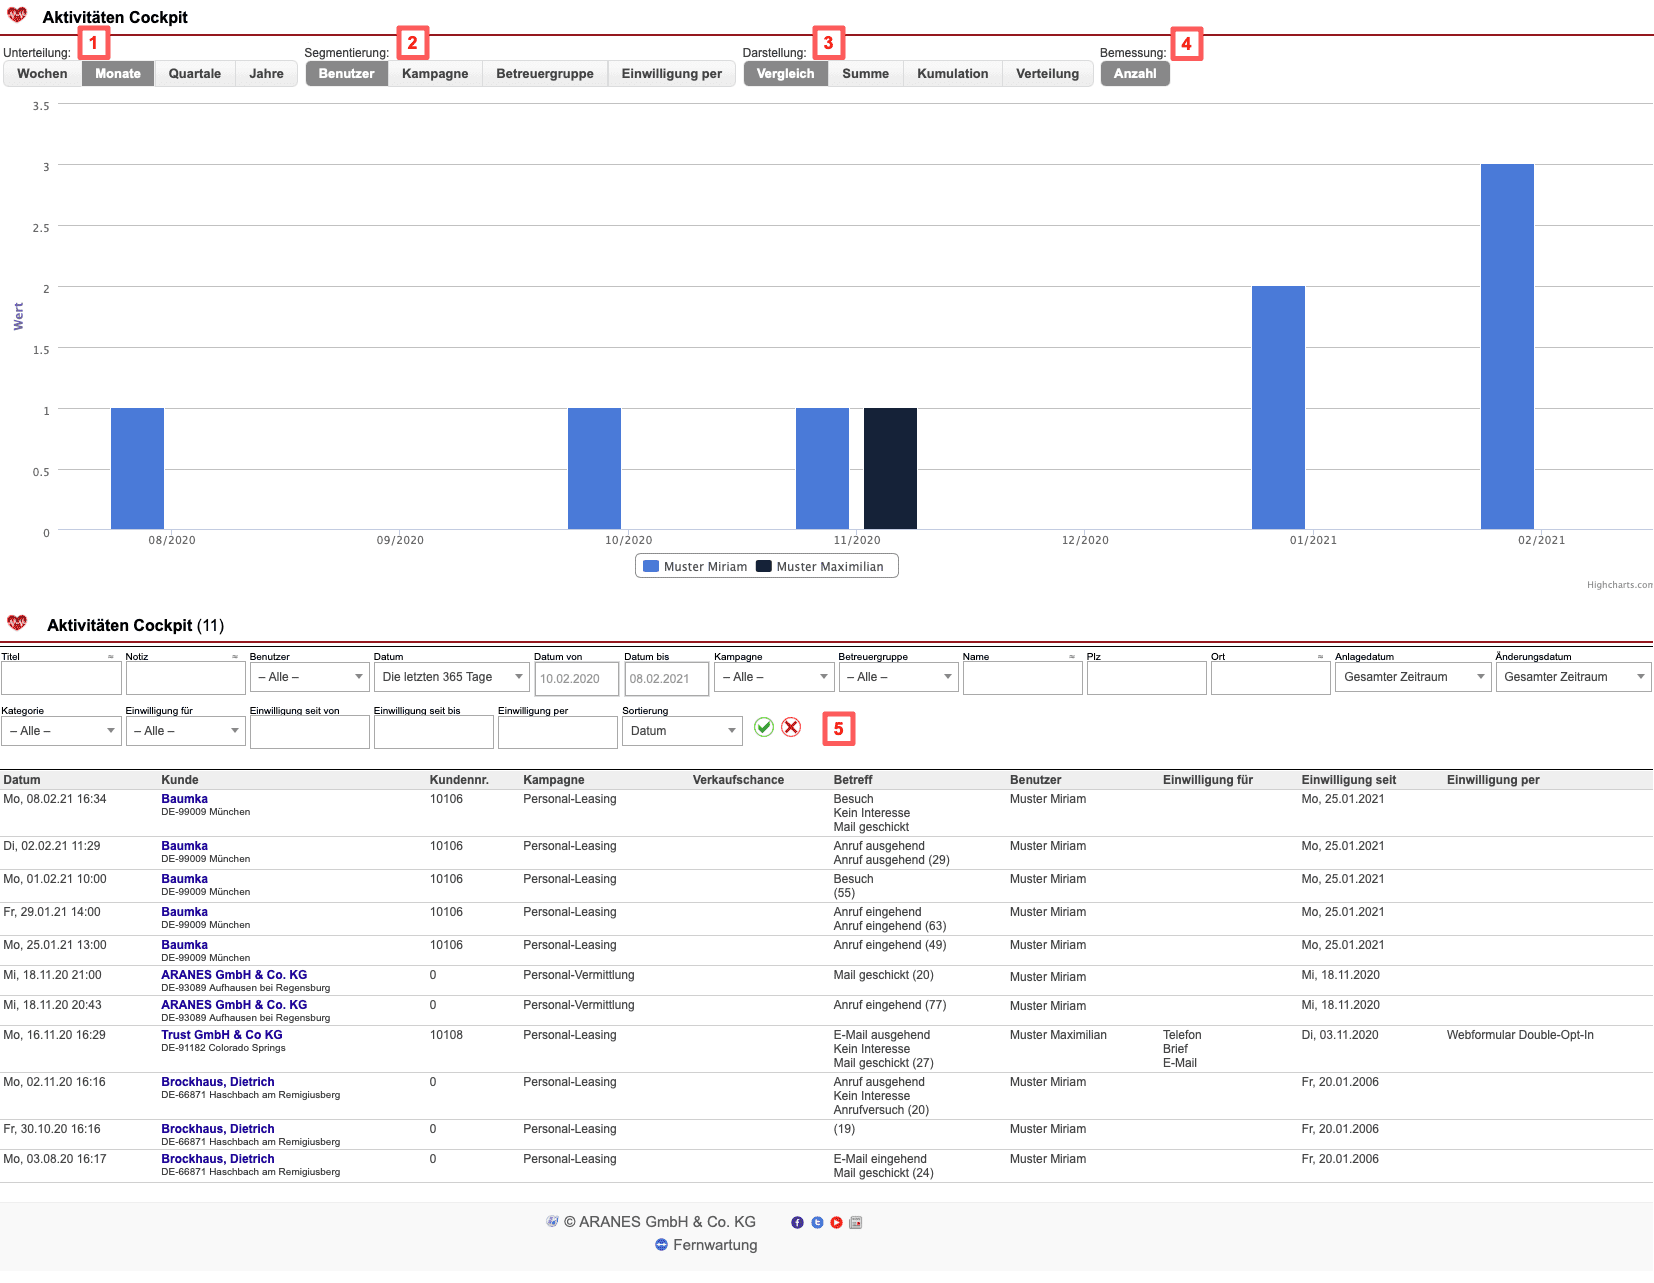Expand the Datum 'Die letzten 365 Tage' dropdown
1654x1283 pixels.
coord(450,677)
